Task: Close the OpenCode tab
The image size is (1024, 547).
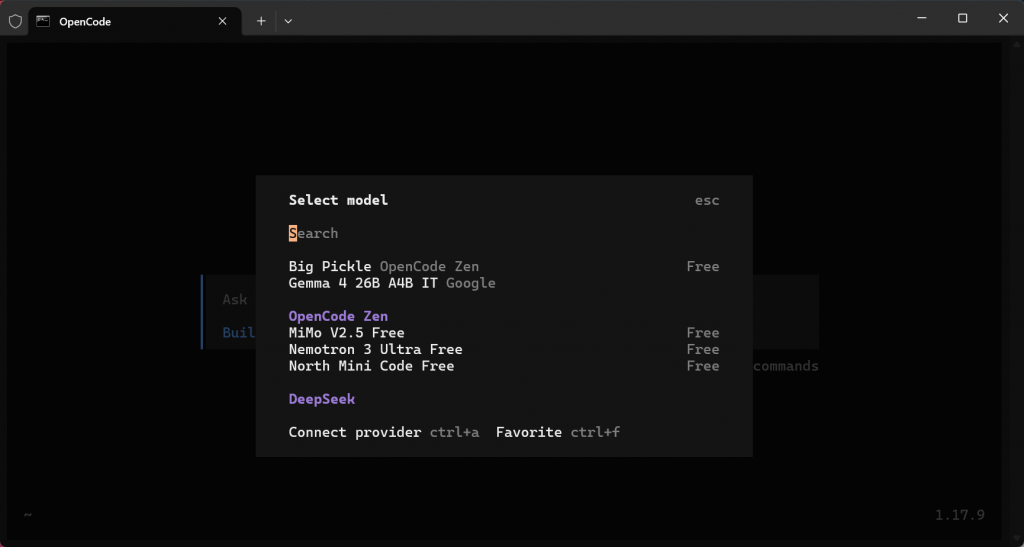Action: click(223, 22)
